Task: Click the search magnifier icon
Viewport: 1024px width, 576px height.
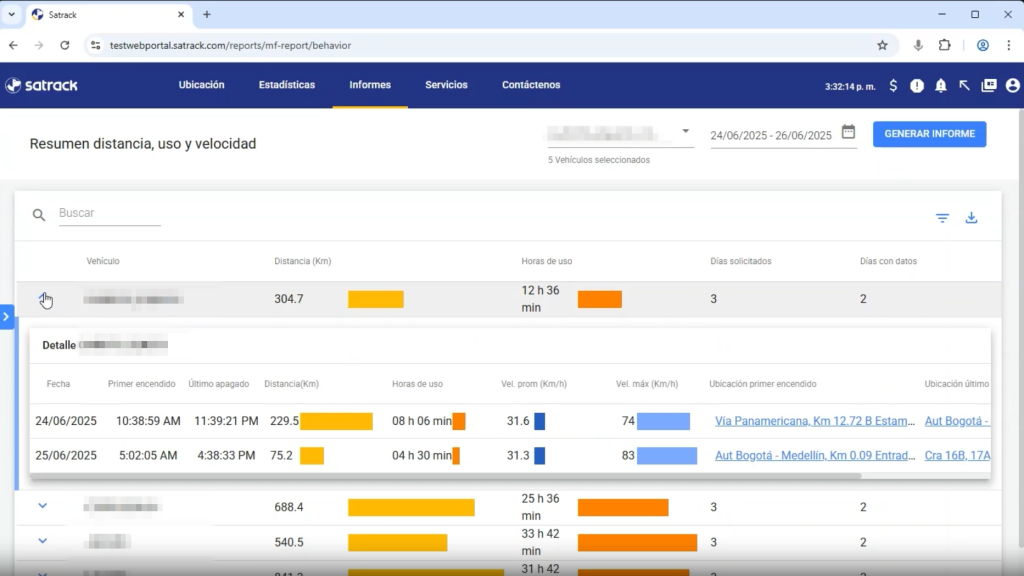Action: [39, 215]
